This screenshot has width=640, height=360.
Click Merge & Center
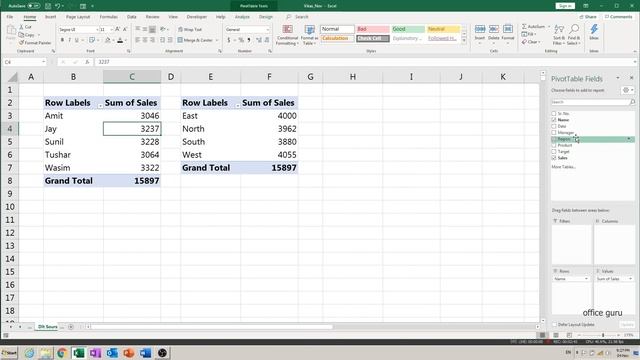(195, 40)
